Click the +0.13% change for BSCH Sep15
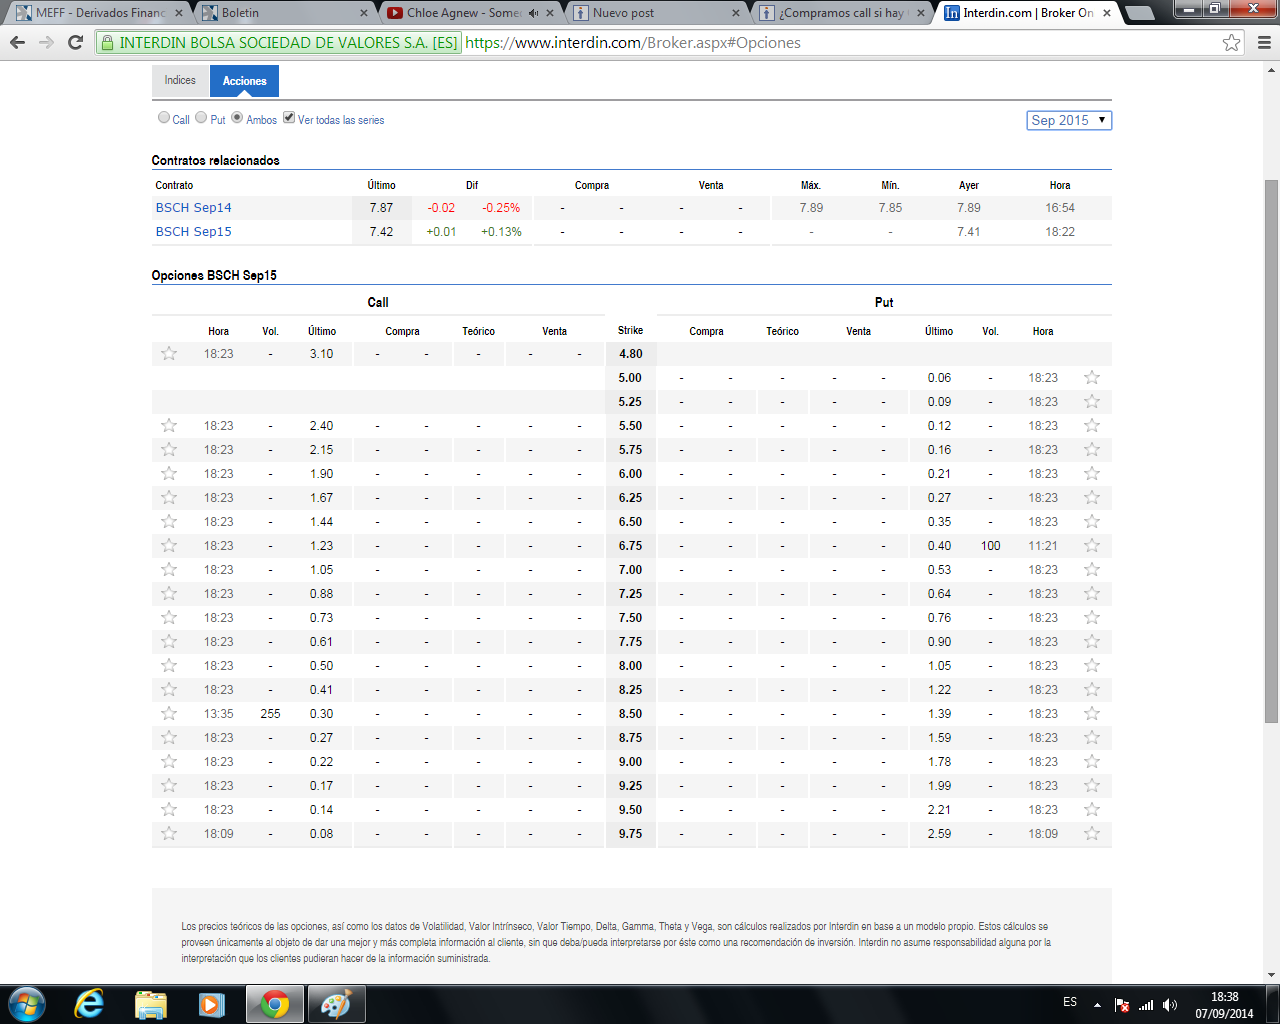This screenshot has height=1024, width=1280. coord(501,231)
